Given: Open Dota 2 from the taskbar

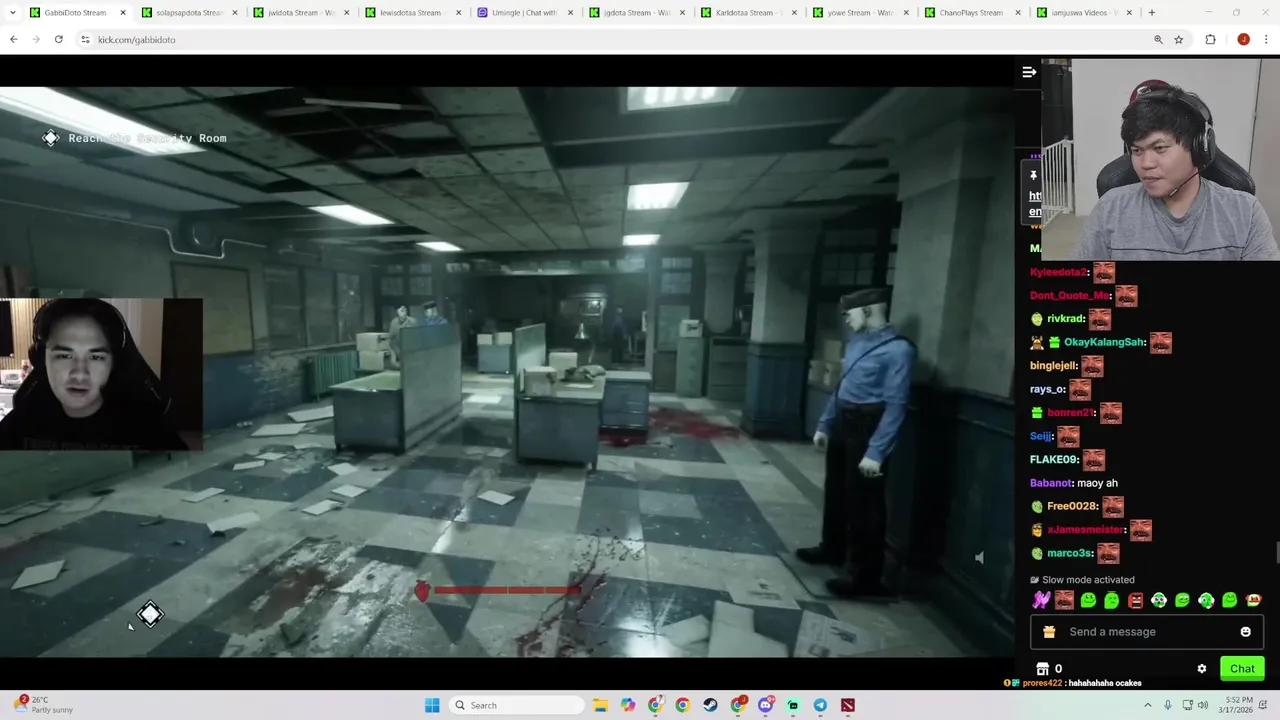Looking at the screenshot, I should click(x=848, y=705).
